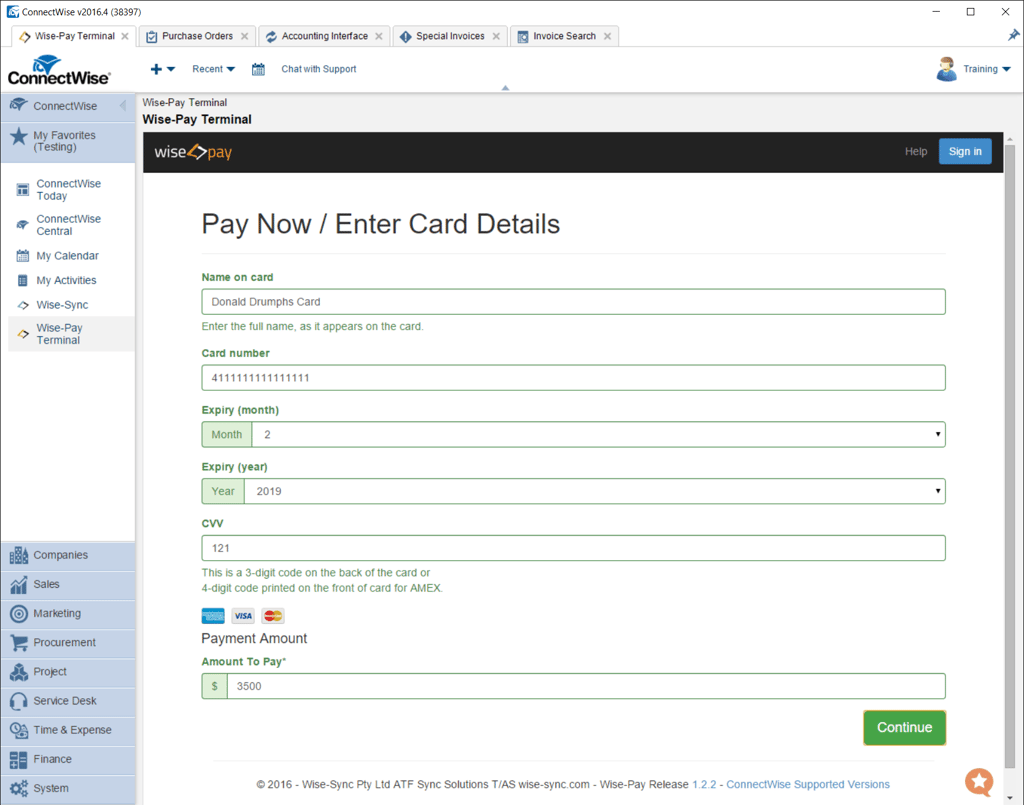Viewport: 1024px width, 805px height.
Task: Click the Procurement cart icon
Action: click(19, 643)
